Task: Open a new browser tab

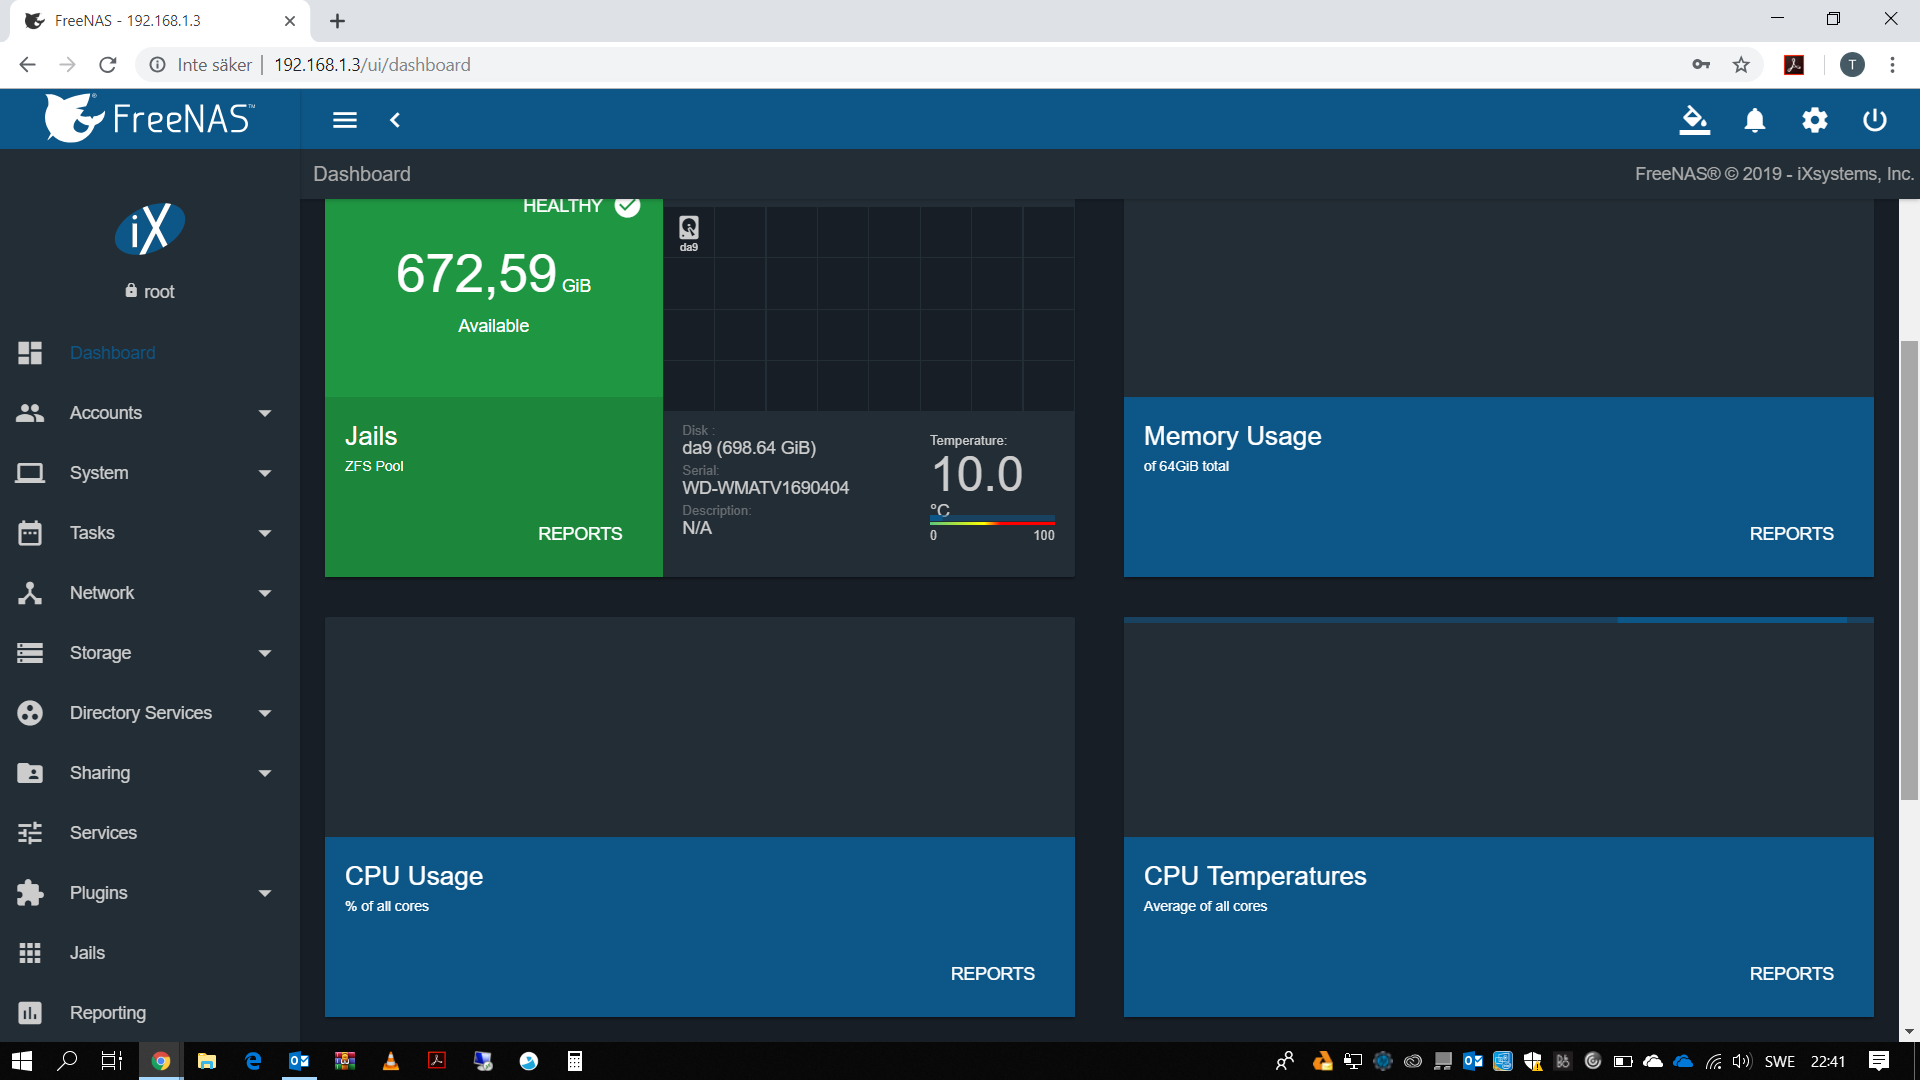Action: [338, 21]
